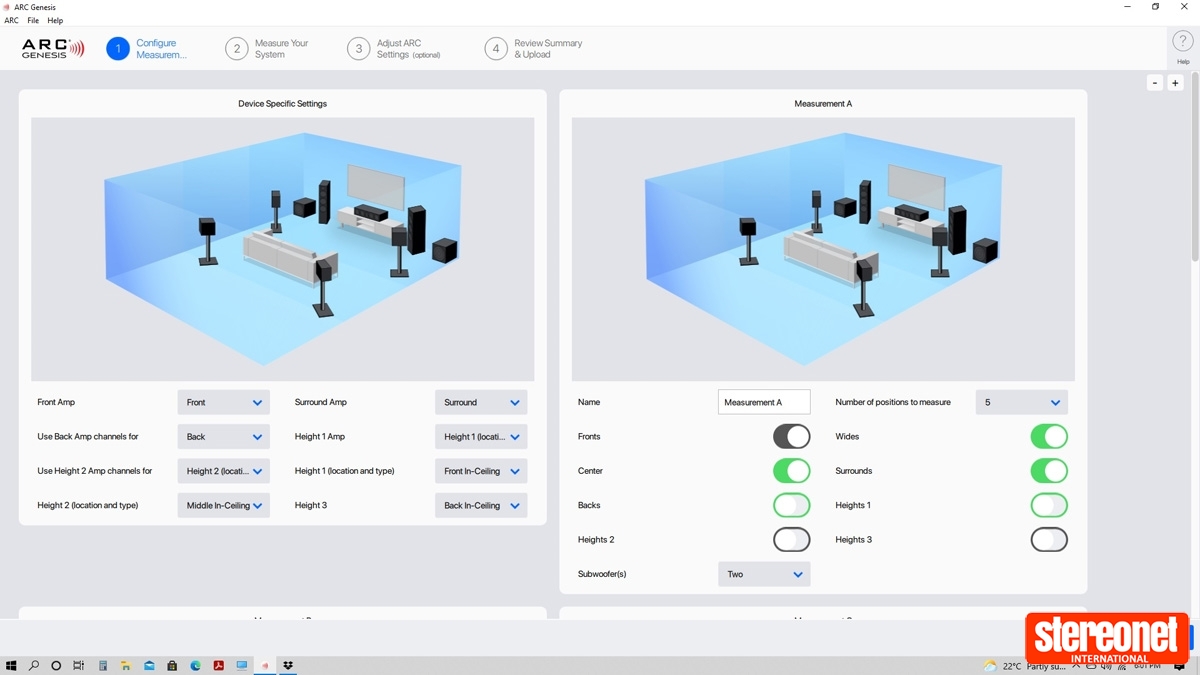Image resolution: width=1200 pixels, height=675 pixels.
Task: Open Number of positions to measure dropdown
Action: tap(1021, 403)
